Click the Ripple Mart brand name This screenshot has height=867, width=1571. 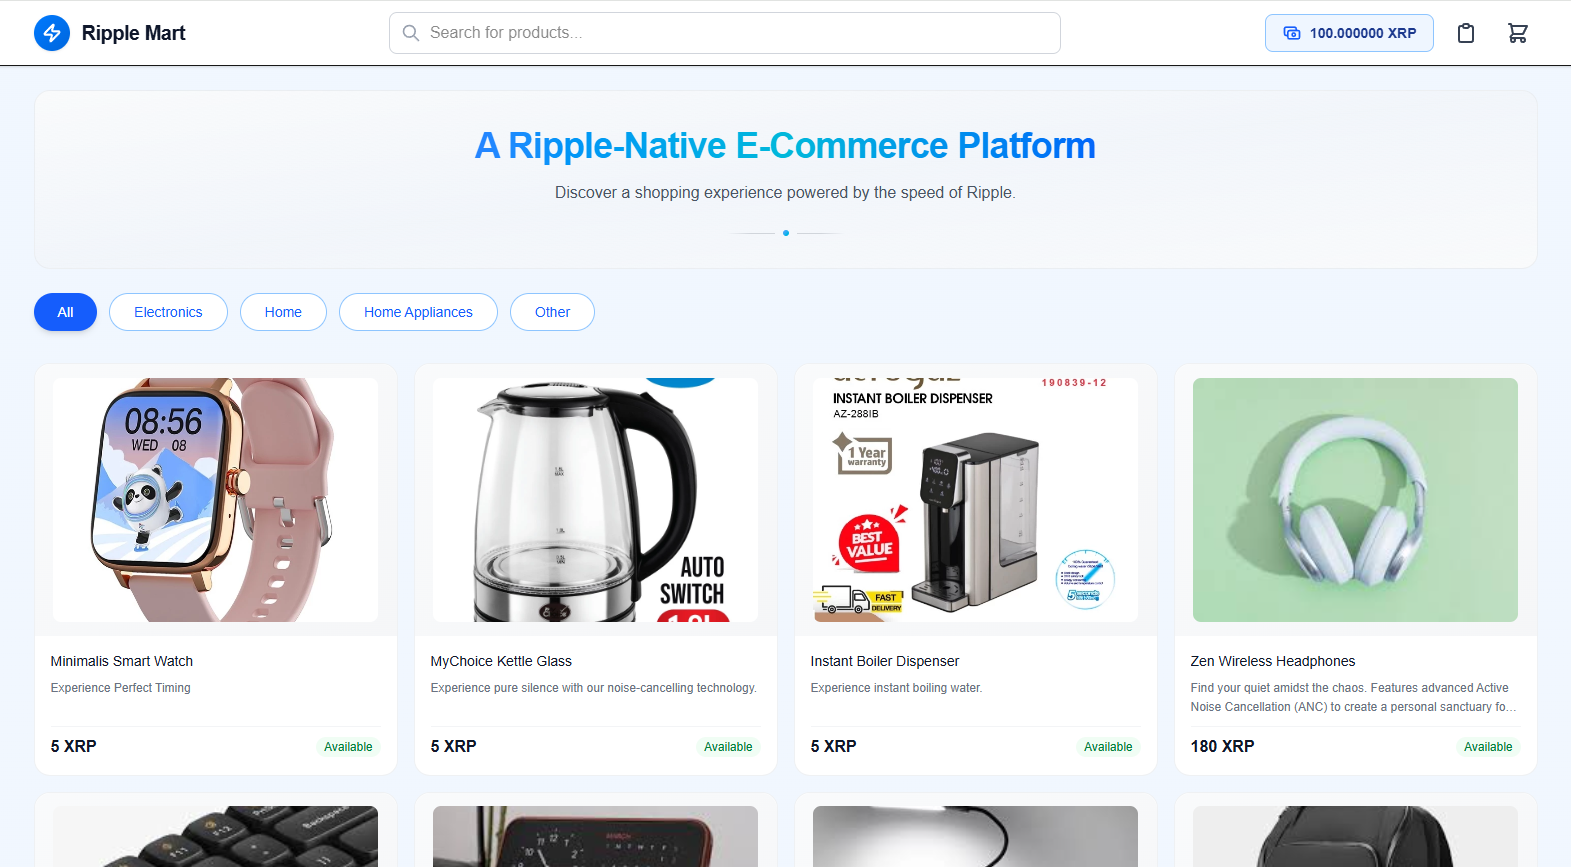click(133, 33)
